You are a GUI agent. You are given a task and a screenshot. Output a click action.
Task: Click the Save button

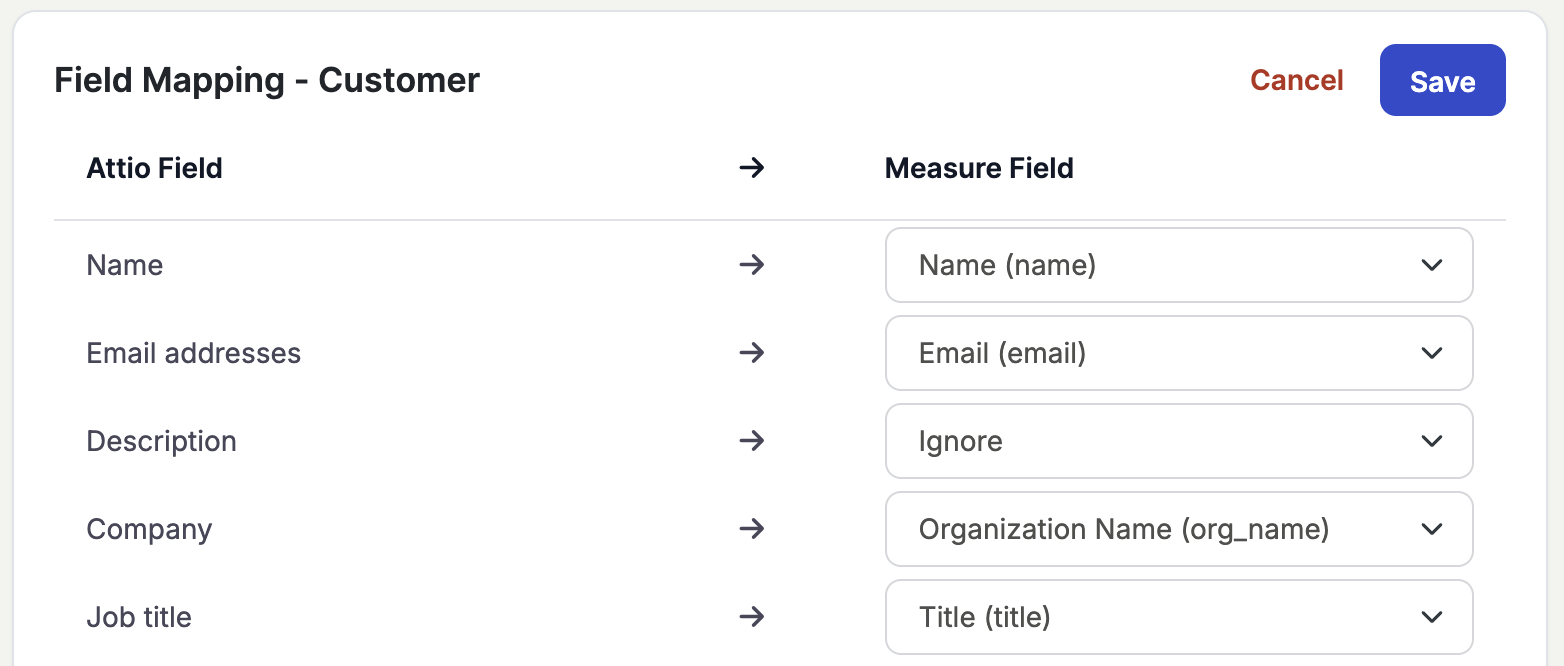[x=1442, y=81]
